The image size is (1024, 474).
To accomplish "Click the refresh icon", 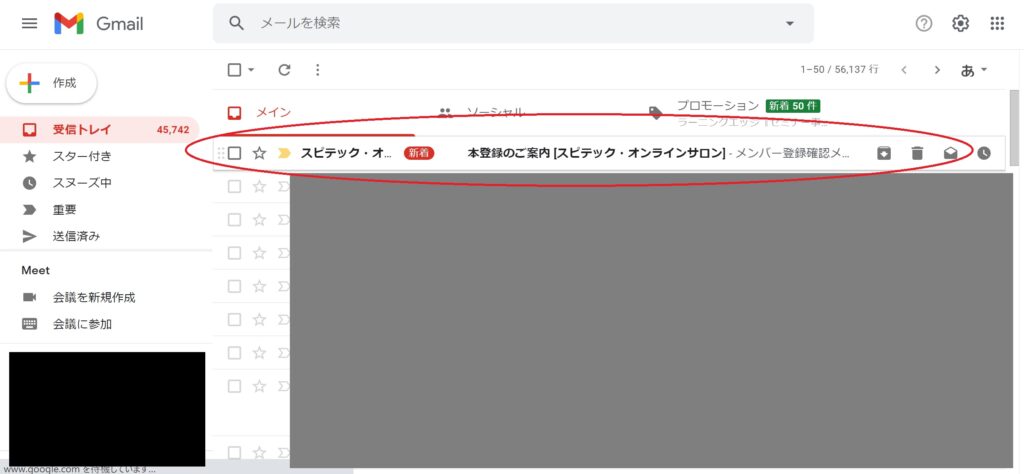I will pyautogui.click(x=284, y=70).
